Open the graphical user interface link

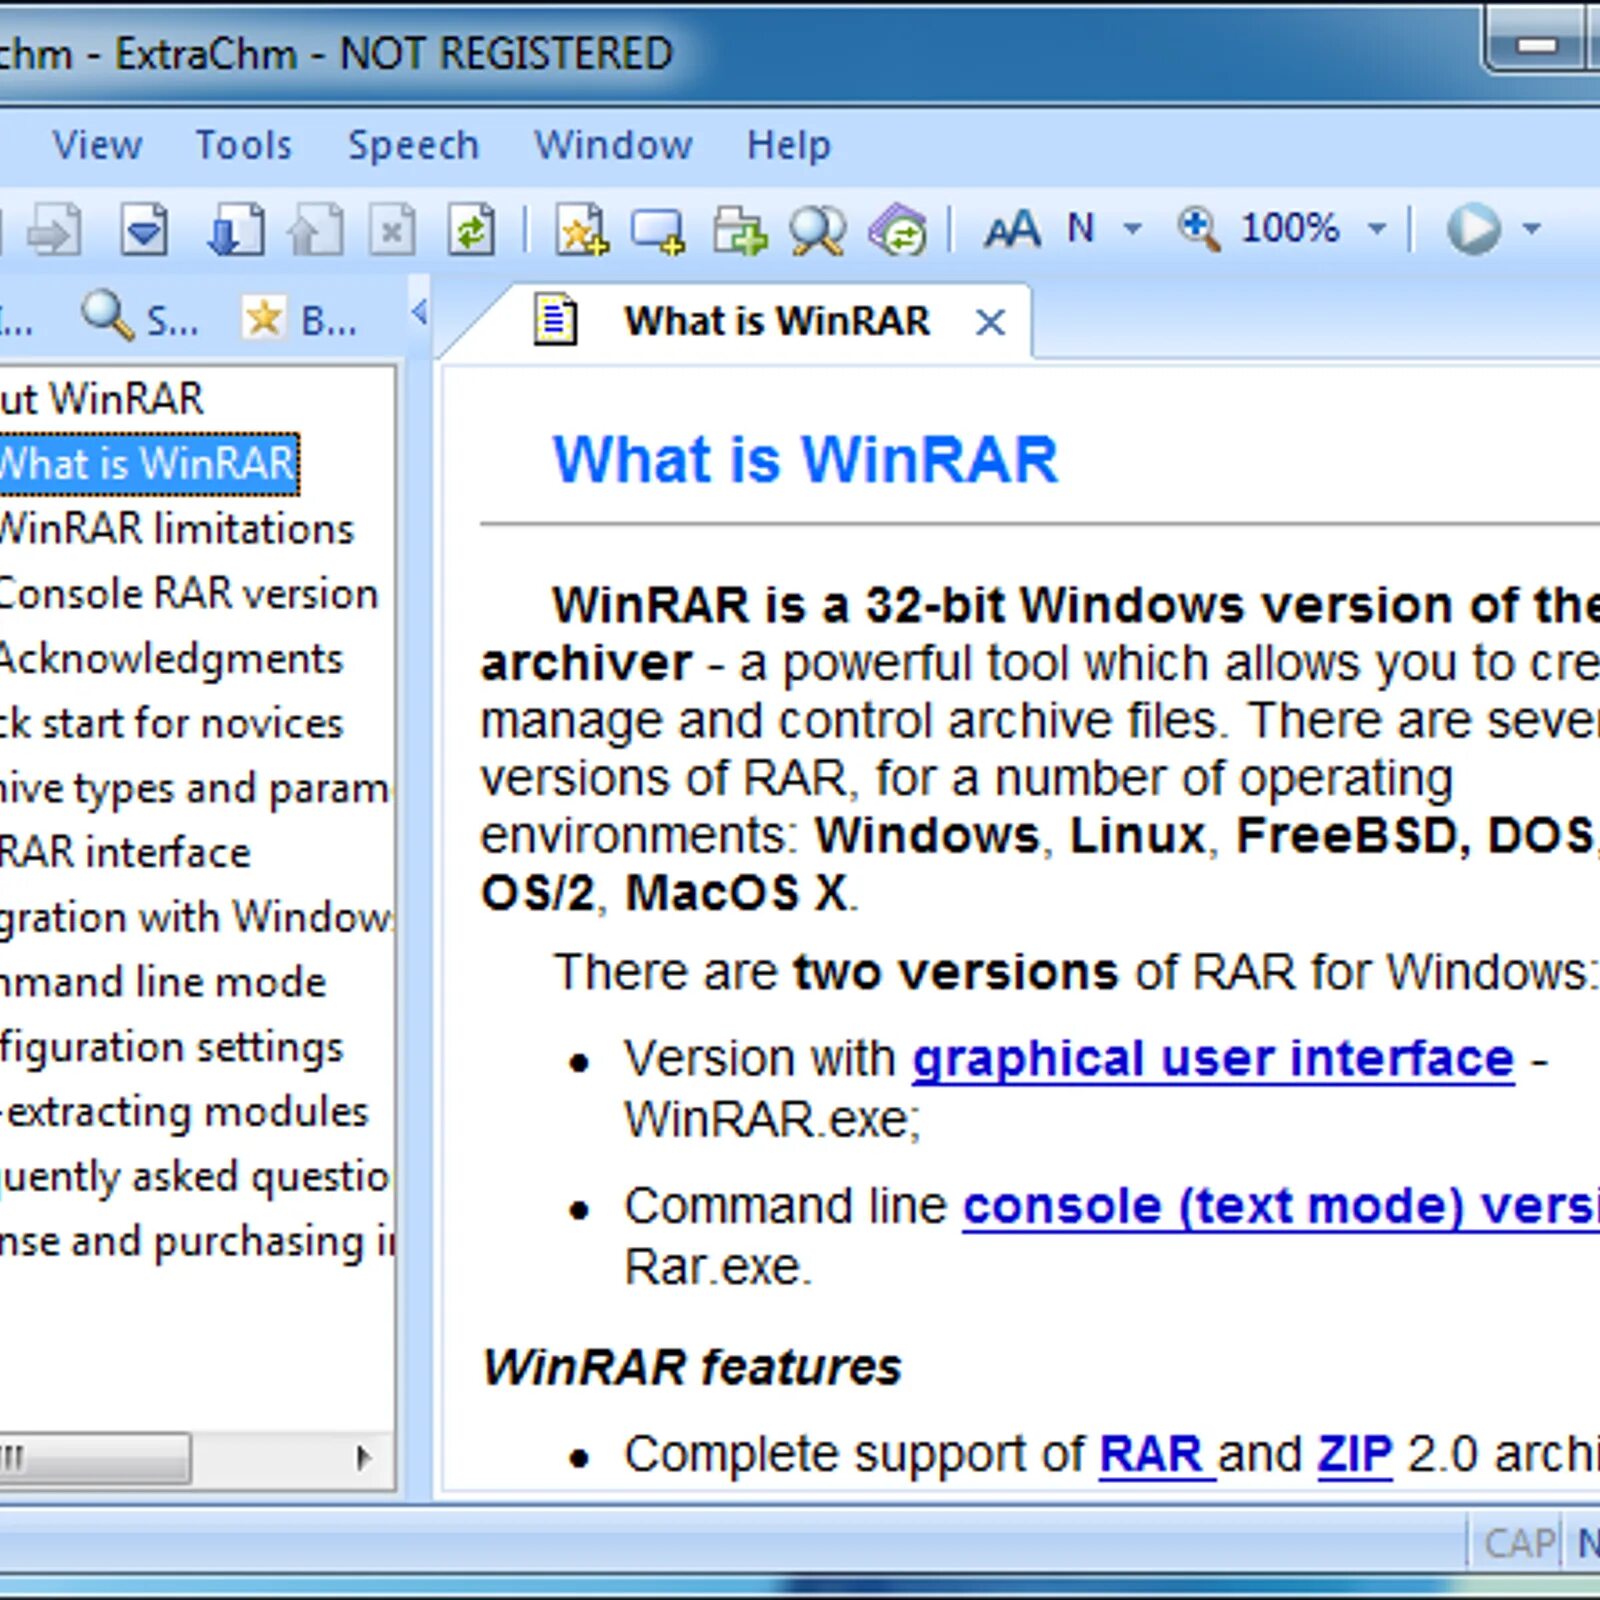point(1213,1059)
